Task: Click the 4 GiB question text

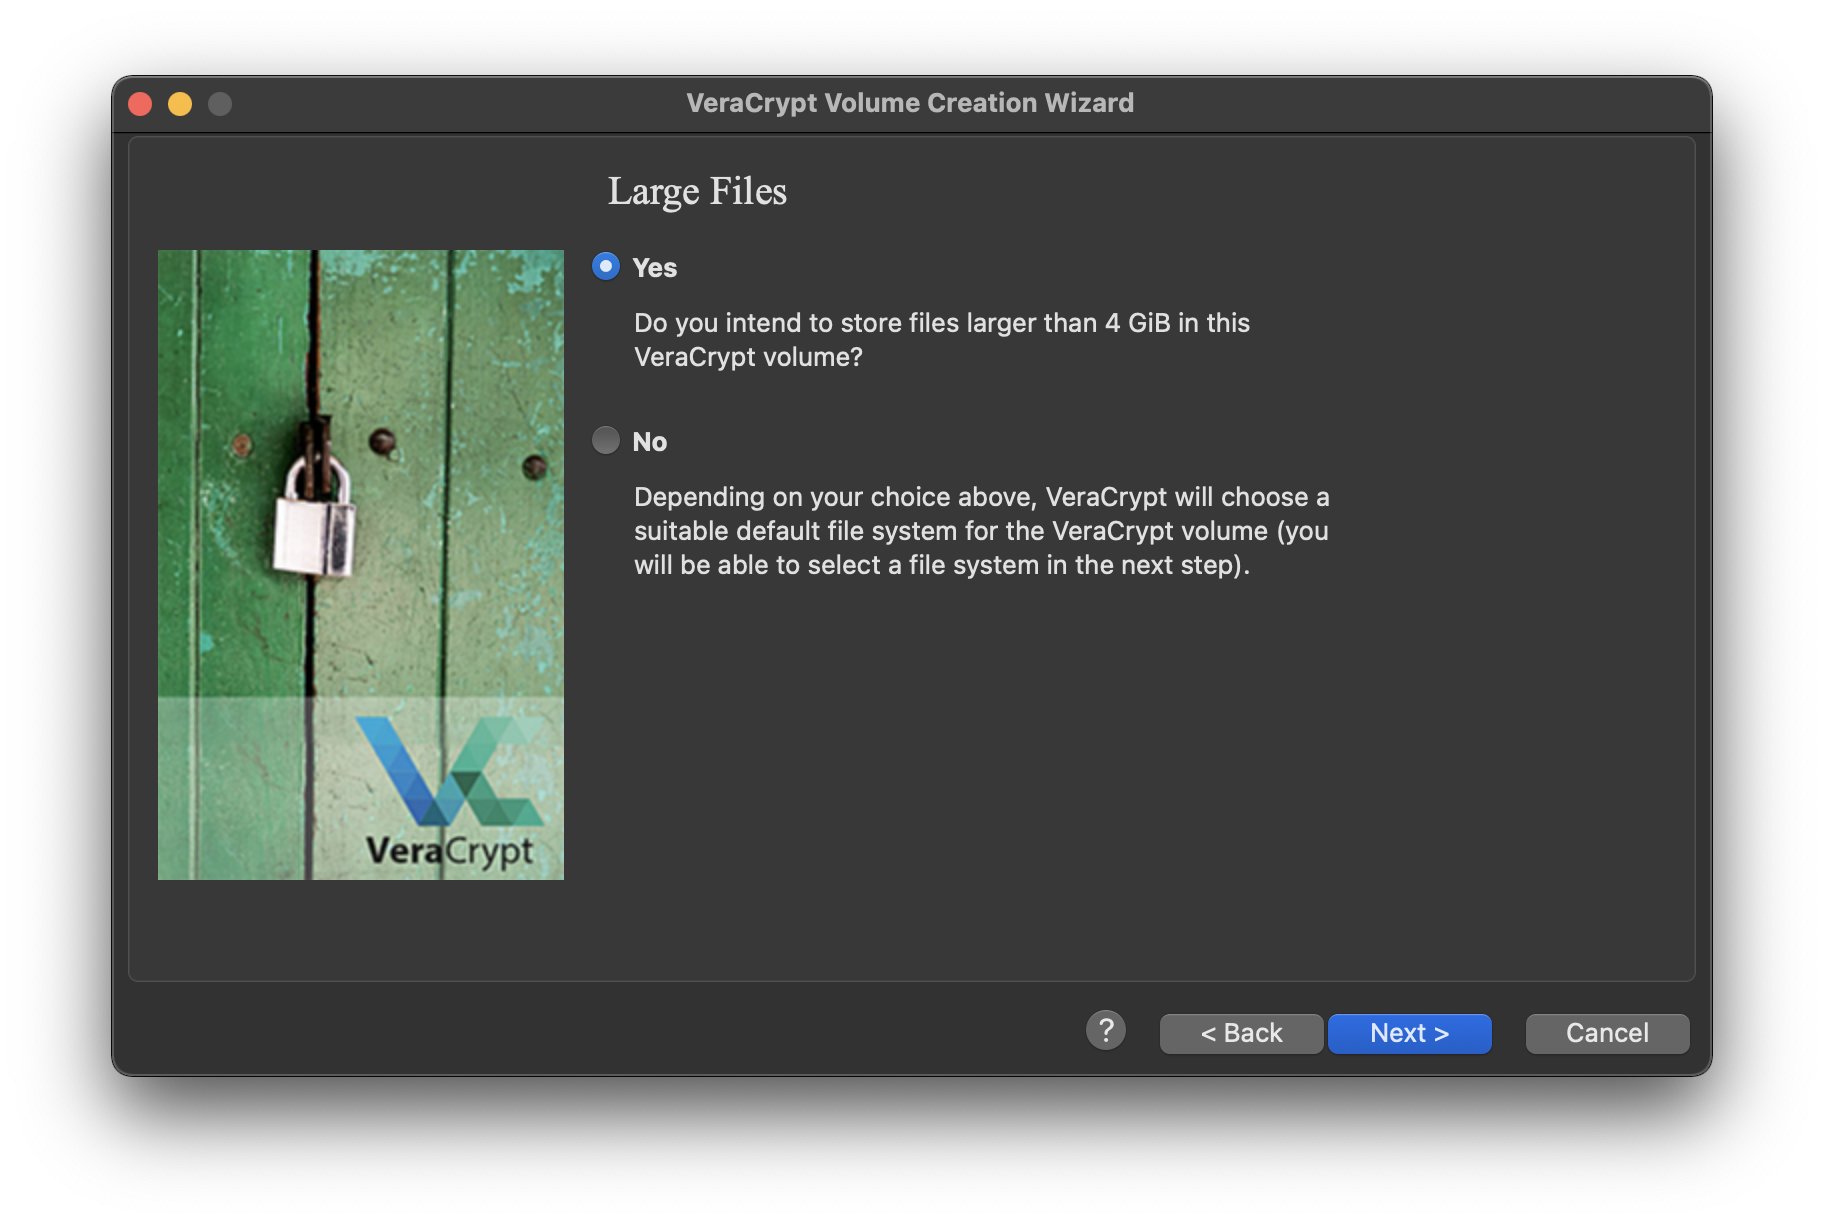Action: (x=942, y=340)
